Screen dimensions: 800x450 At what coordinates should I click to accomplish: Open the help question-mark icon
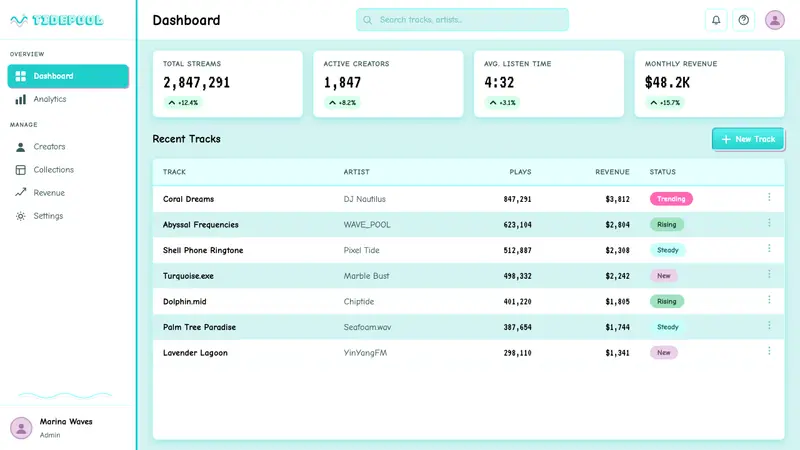pyautogui.click(x=743, y=20)
